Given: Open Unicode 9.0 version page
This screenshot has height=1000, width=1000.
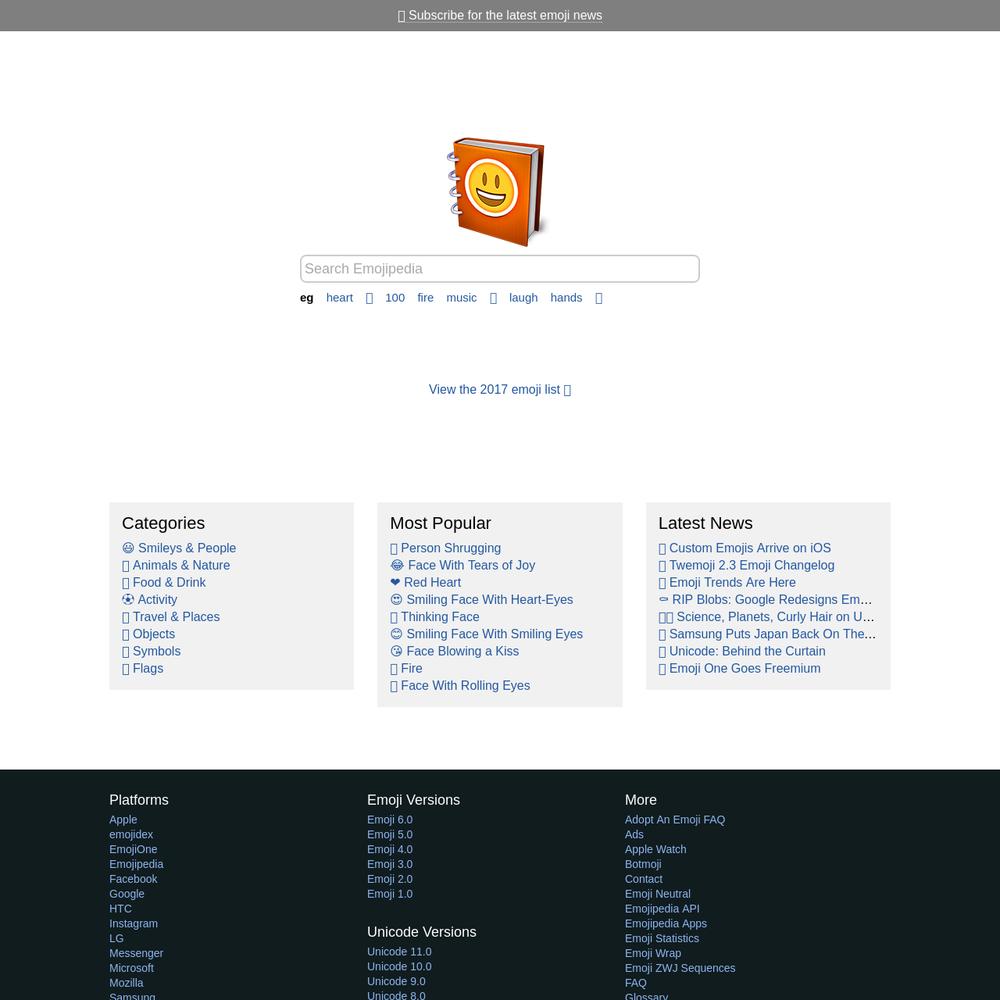Looking at the screenshot, I should (396, 981).
